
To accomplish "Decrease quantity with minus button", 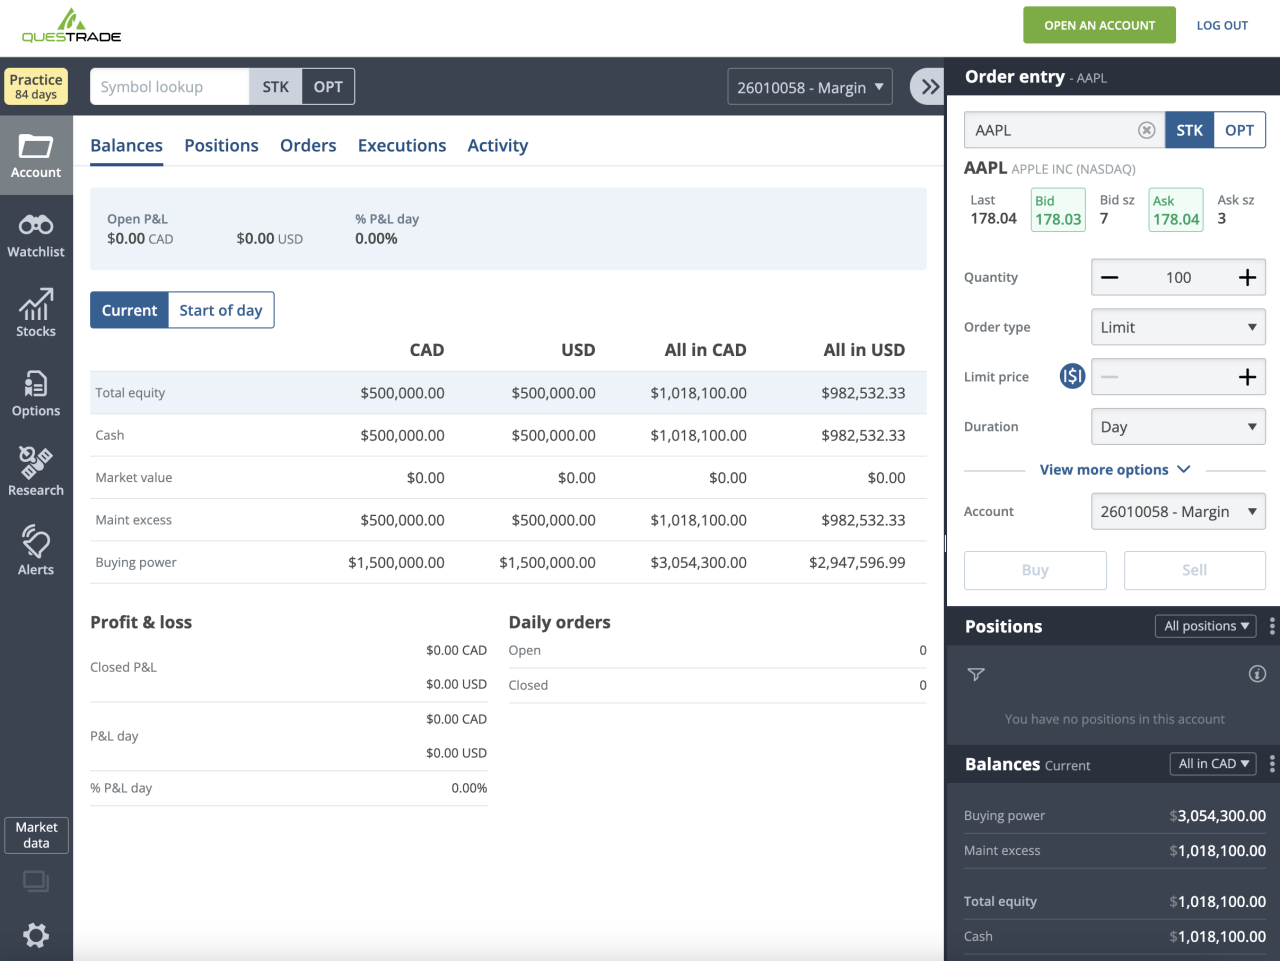I will (x=1110, y=277).
